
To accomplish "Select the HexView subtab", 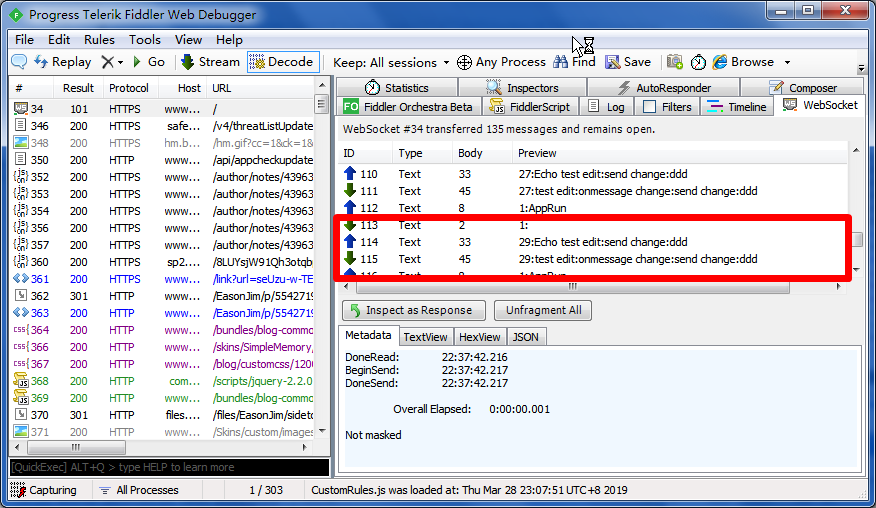I will pyautogui.click(x=479, y=337).
